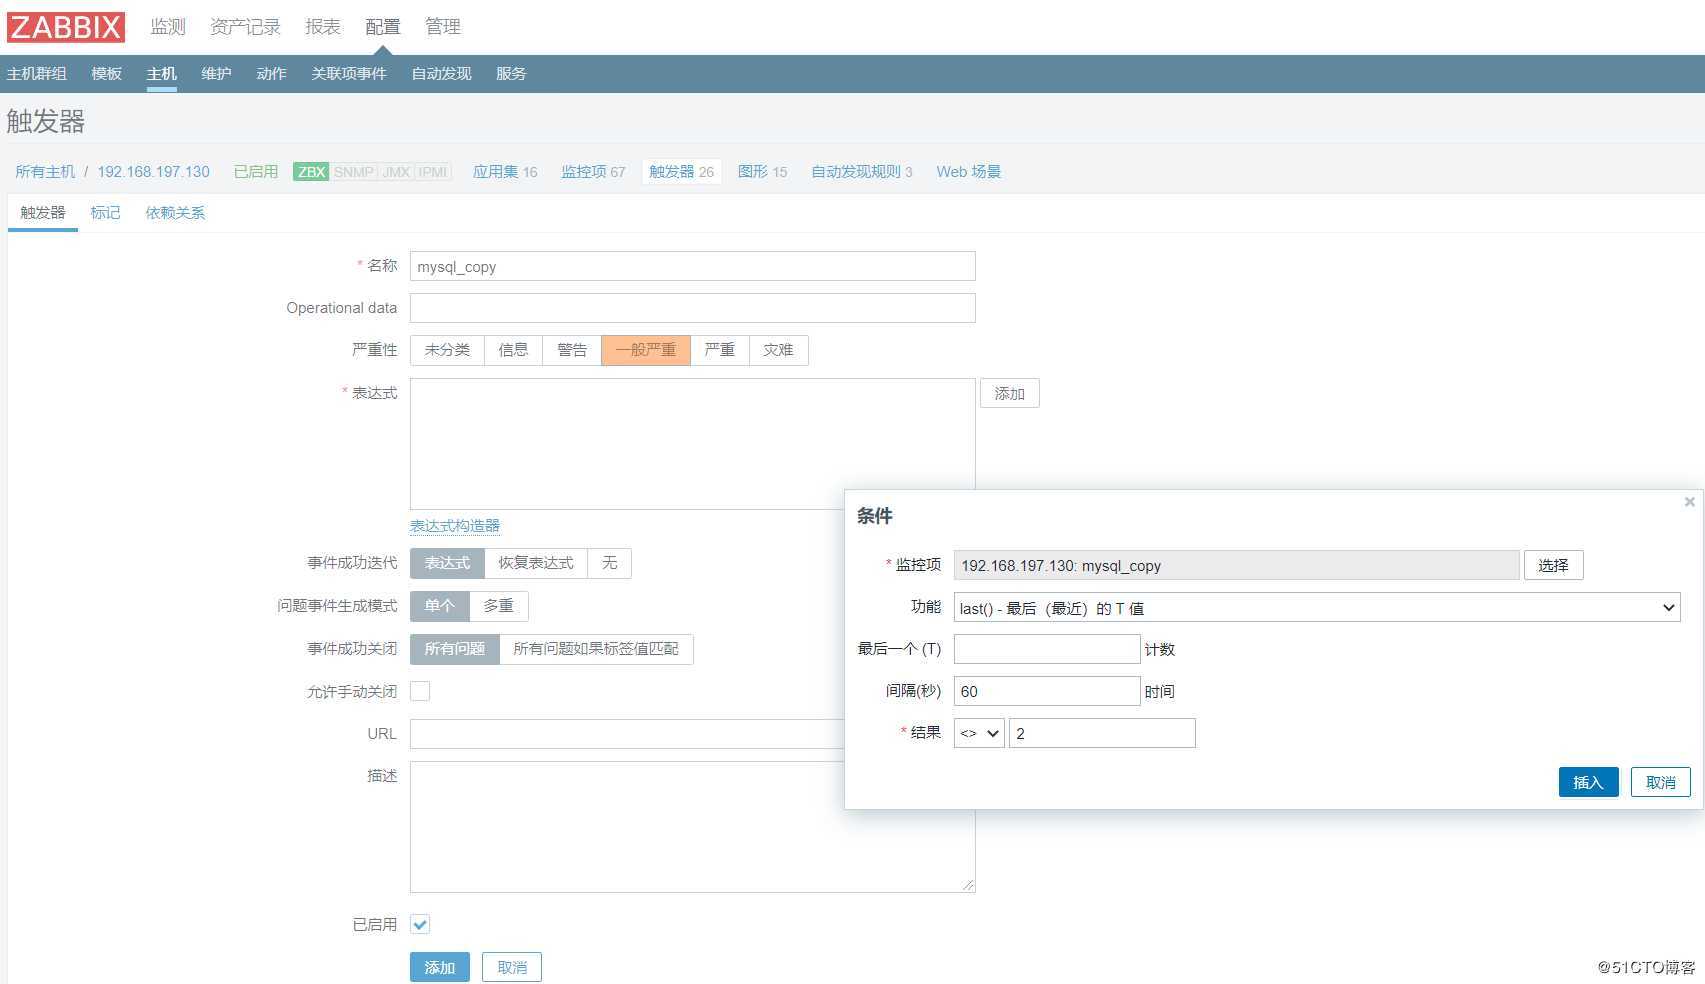Open 应用集 16 link
Screen dimensions: 1705x984
(505, 172)
